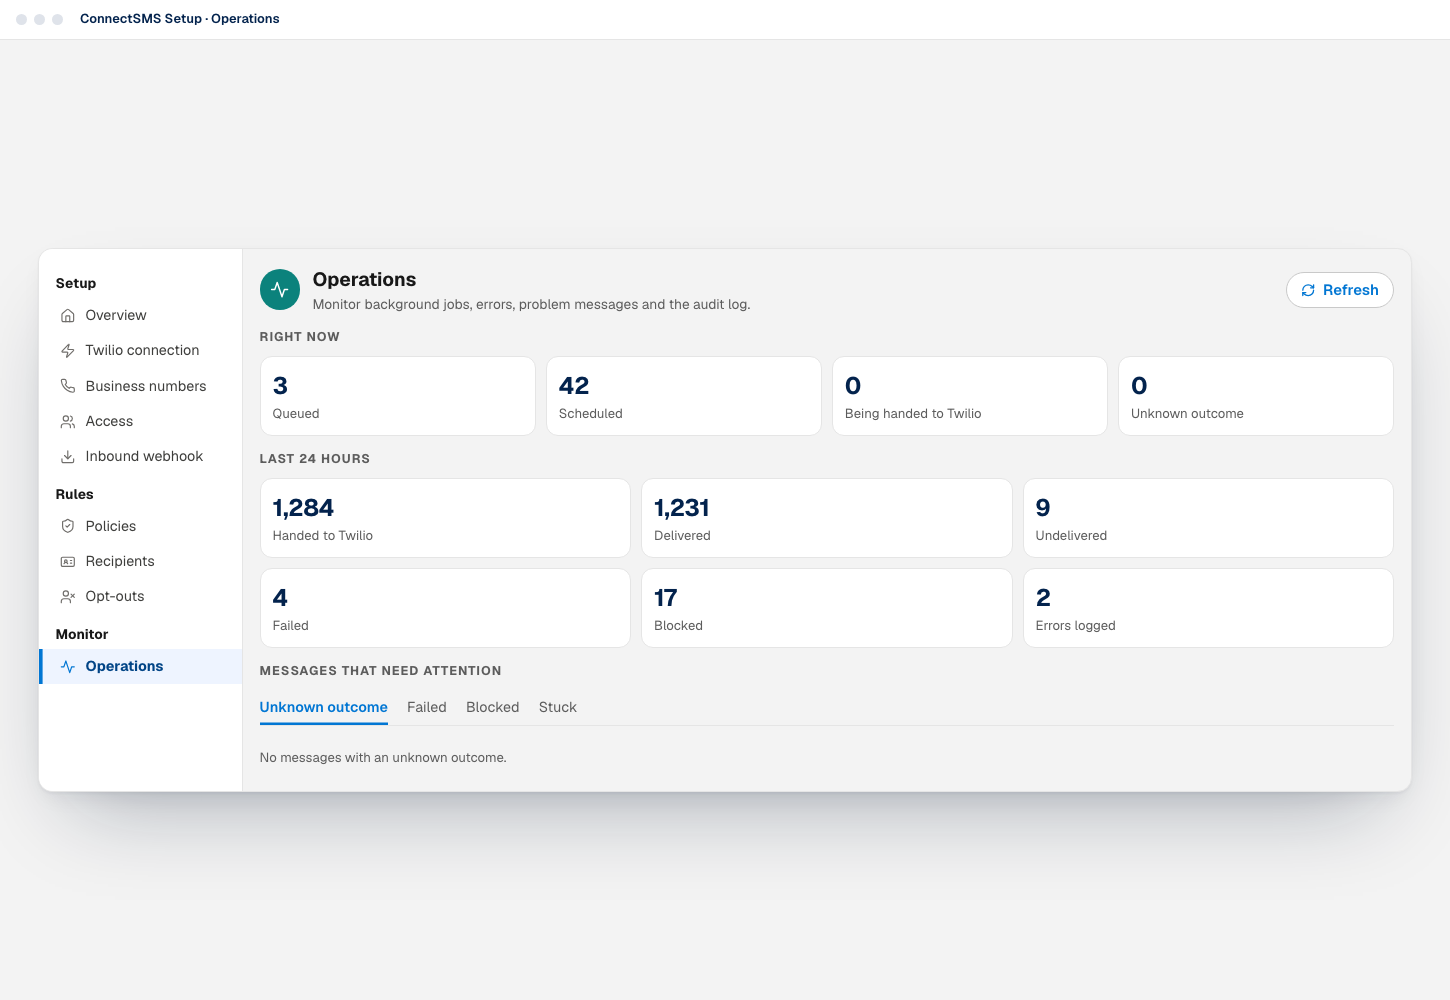Click the Unknown outcome stat card

pos(1256,396)
